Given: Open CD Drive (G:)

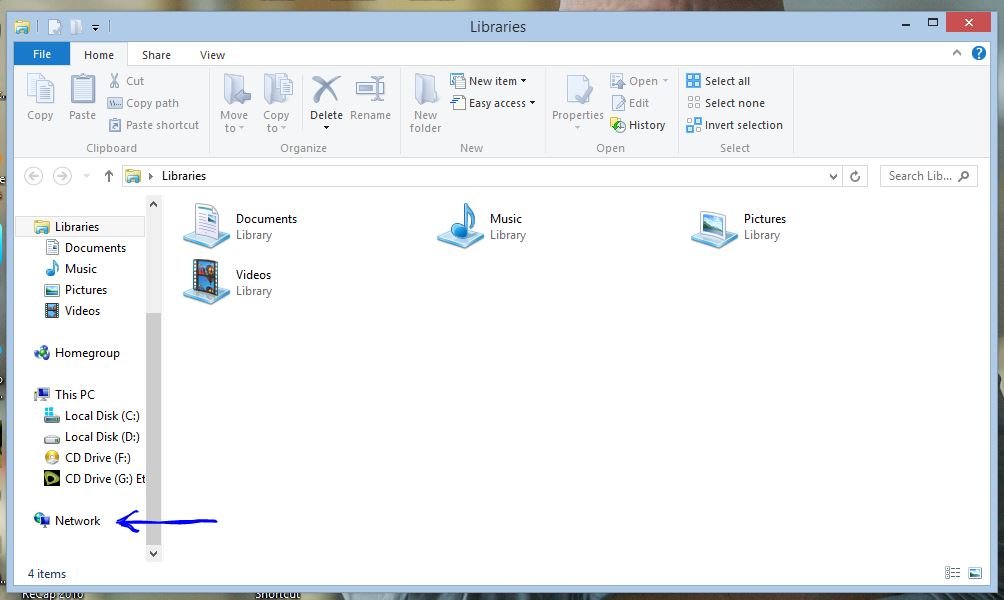Looking at the screenshot, I should (95, 479).
